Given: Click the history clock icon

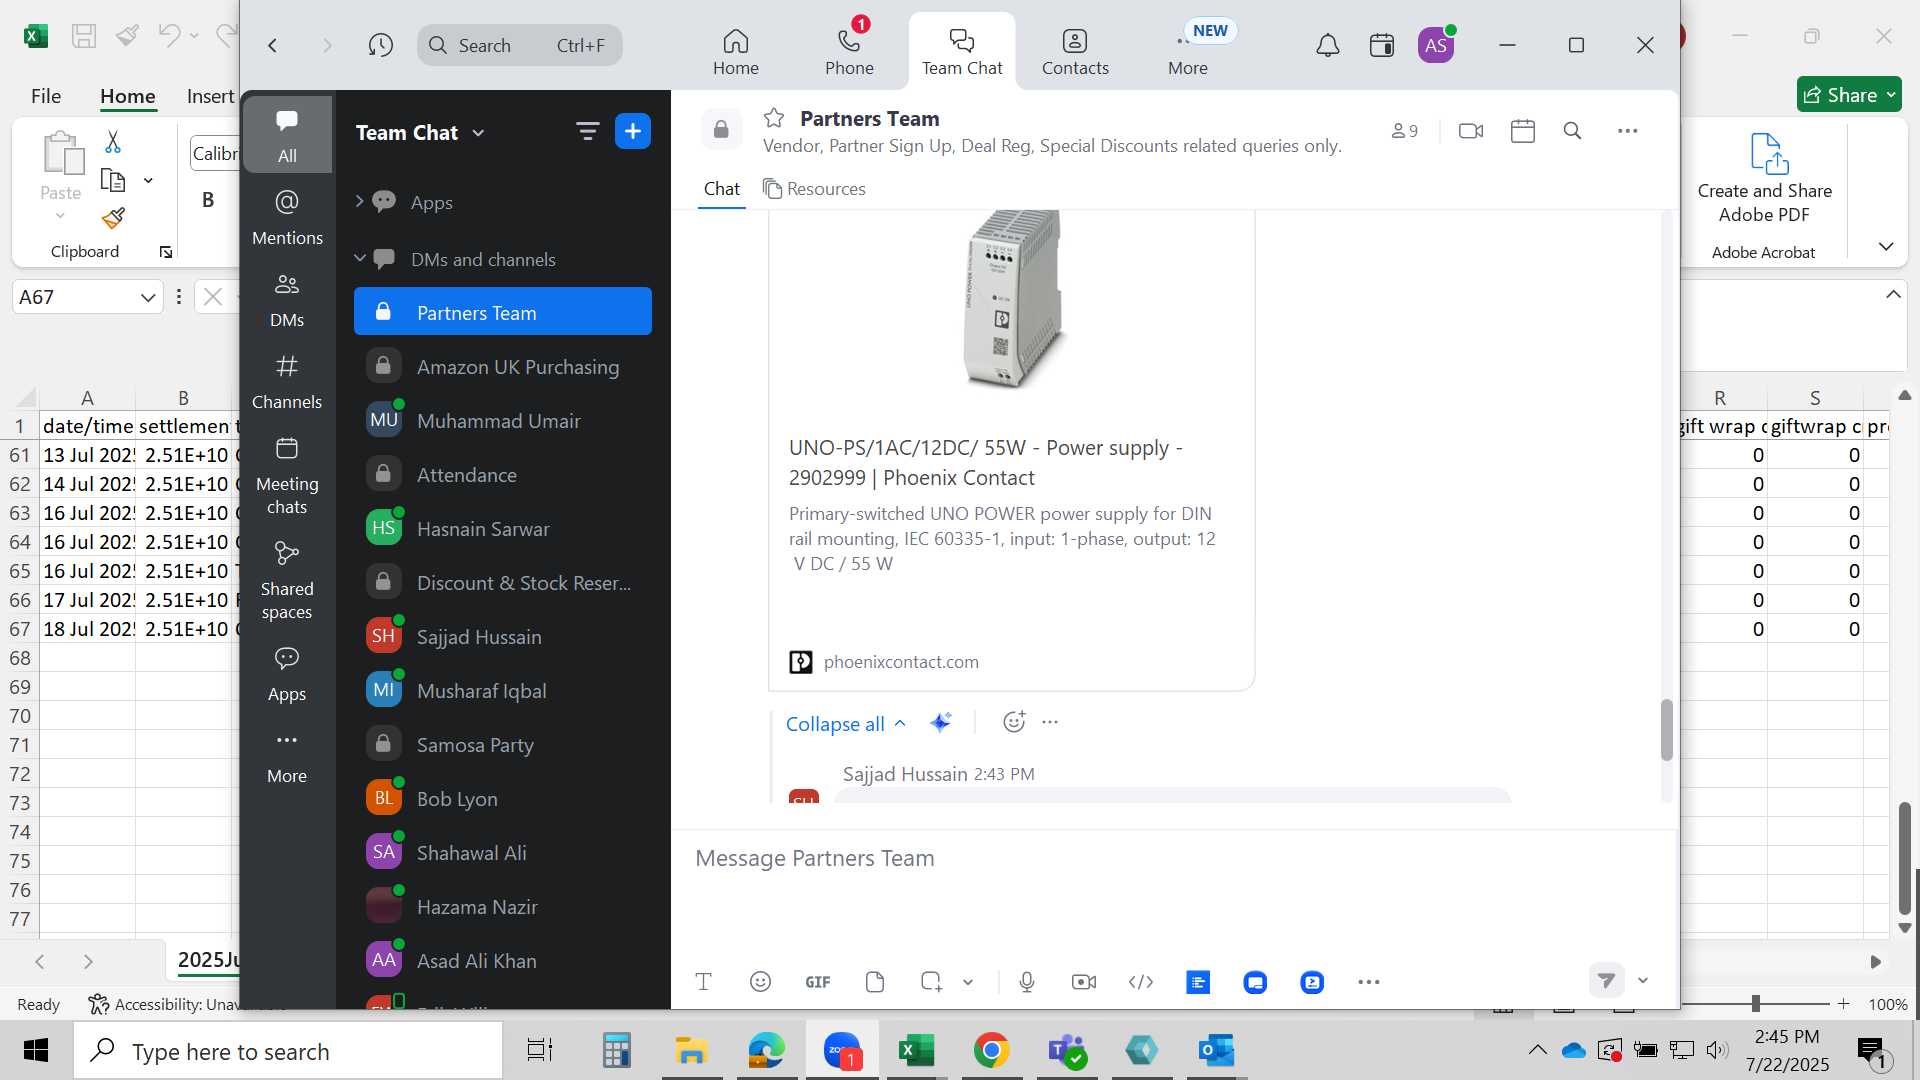Looking at the screenshot, I should click(380, 45).
